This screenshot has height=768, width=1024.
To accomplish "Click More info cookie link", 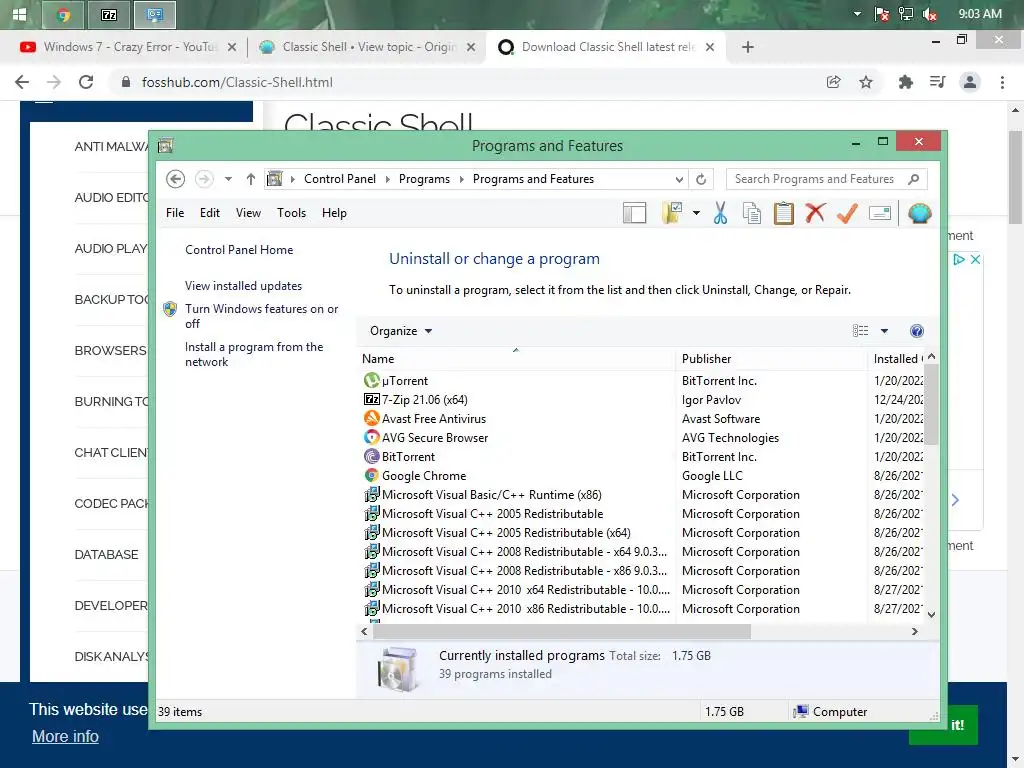I will pyautogui.click(x=65, y=737).
